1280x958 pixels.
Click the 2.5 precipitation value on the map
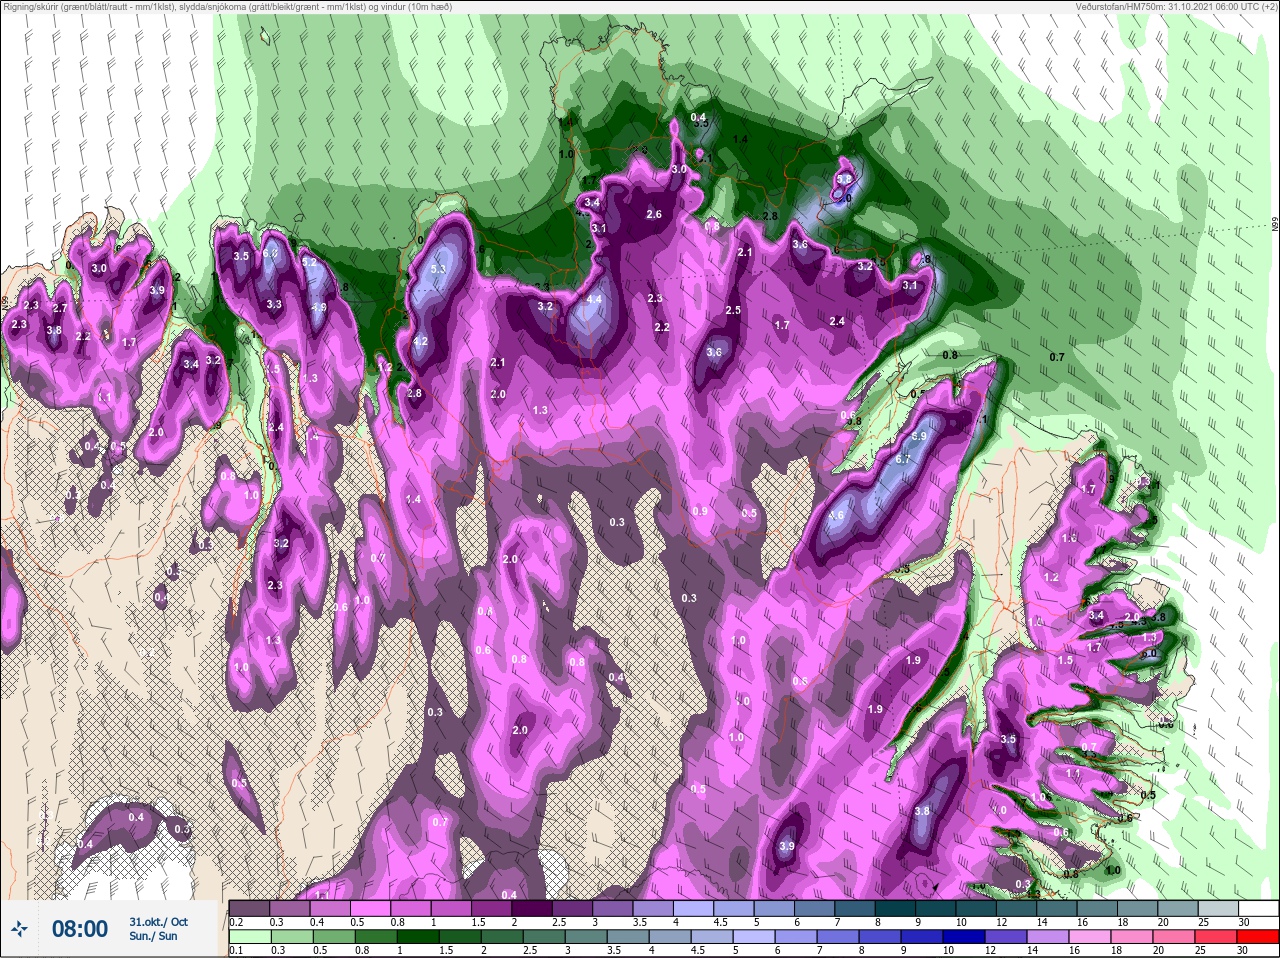(733, 310)
